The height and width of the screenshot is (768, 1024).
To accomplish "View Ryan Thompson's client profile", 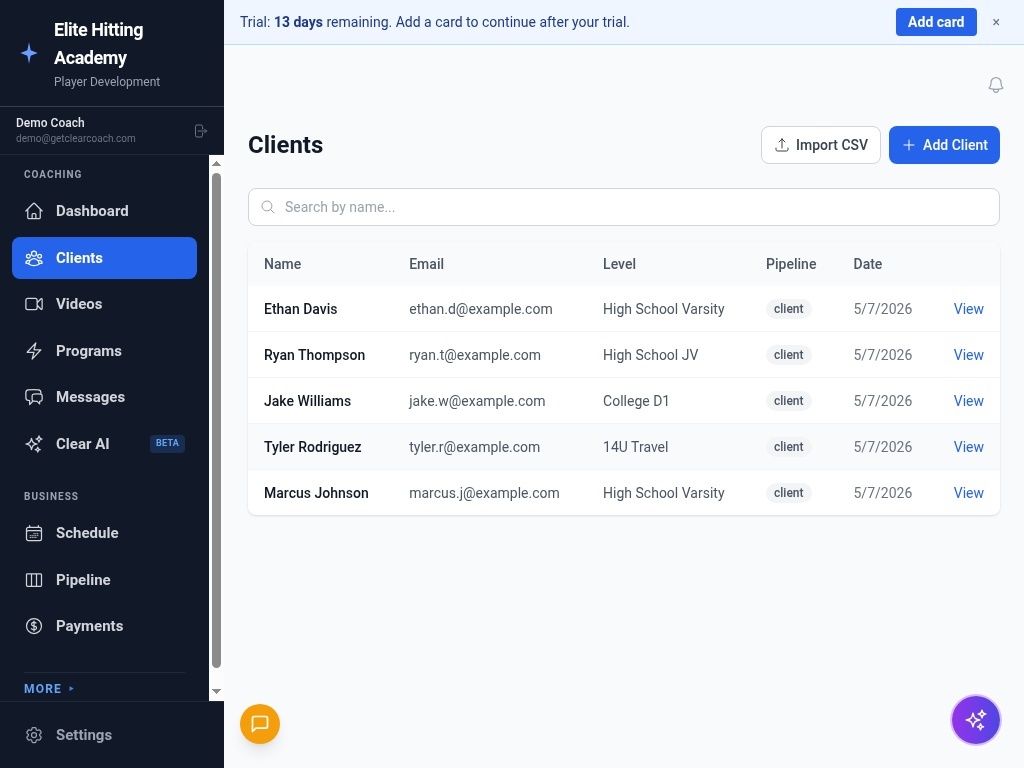I will coord(968,355).
